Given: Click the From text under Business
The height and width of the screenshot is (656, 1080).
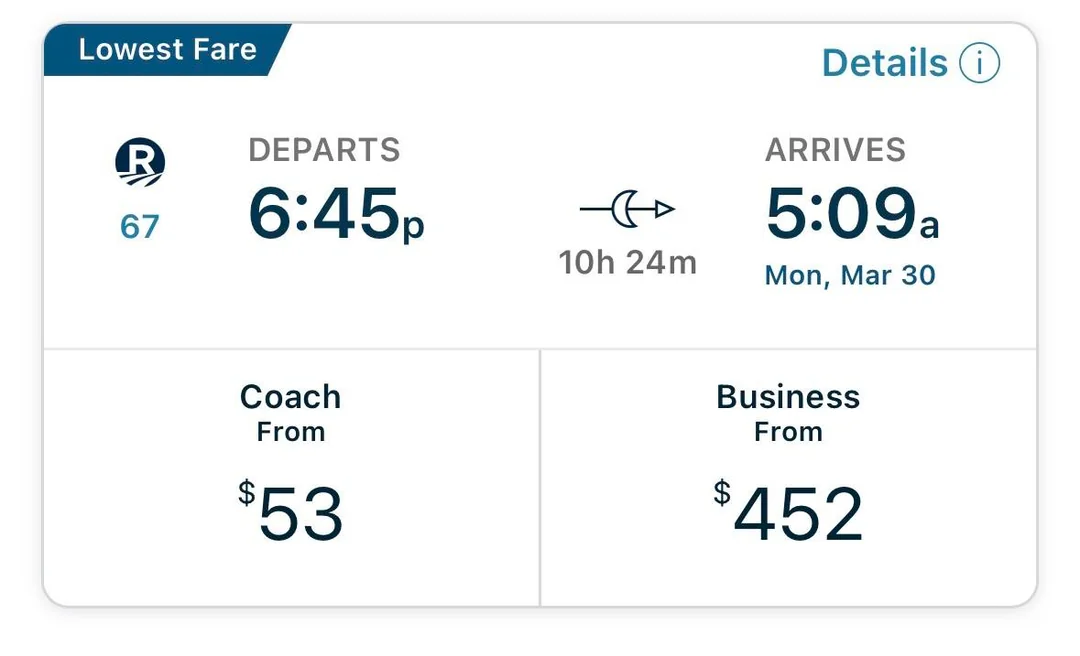Looking at the screenshot, I should (788, 432).
